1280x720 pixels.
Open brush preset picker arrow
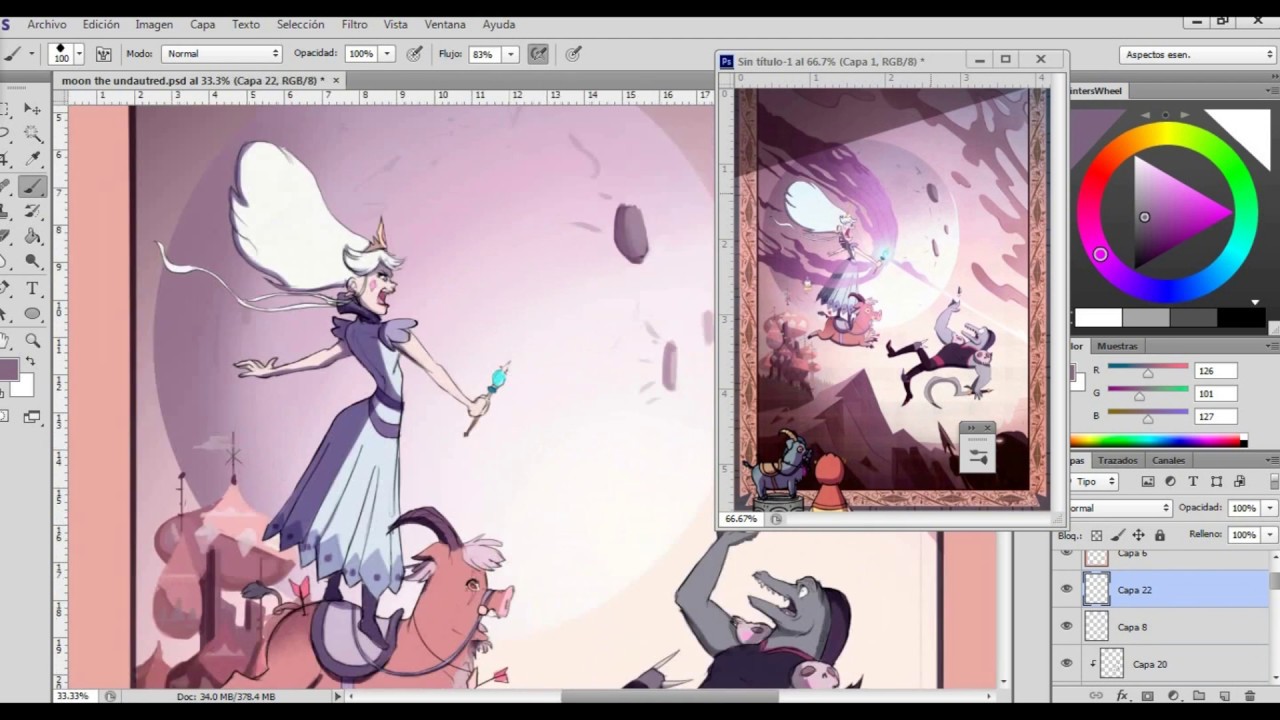81,54
